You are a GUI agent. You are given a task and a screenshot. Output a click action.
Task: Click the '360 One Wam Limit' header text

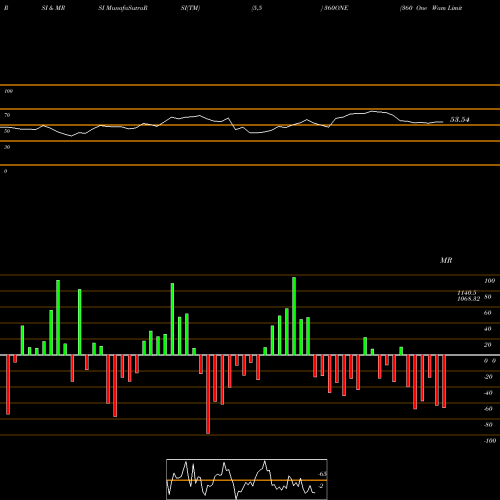pyautogui.click(x=431, y=8)
